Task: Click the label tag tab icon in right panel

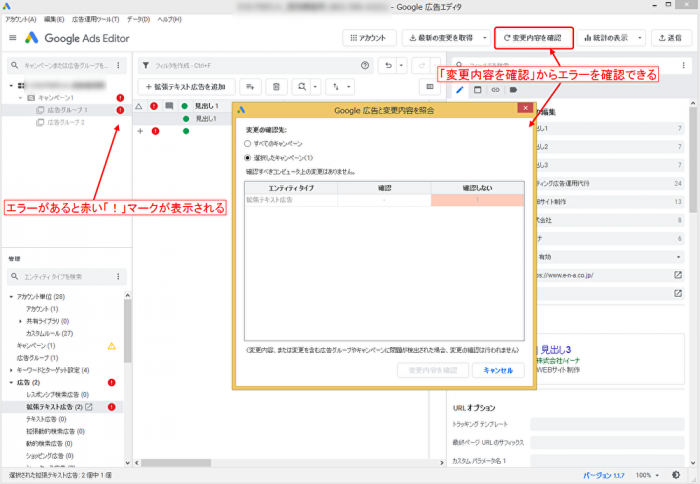Action: (513, 90)
